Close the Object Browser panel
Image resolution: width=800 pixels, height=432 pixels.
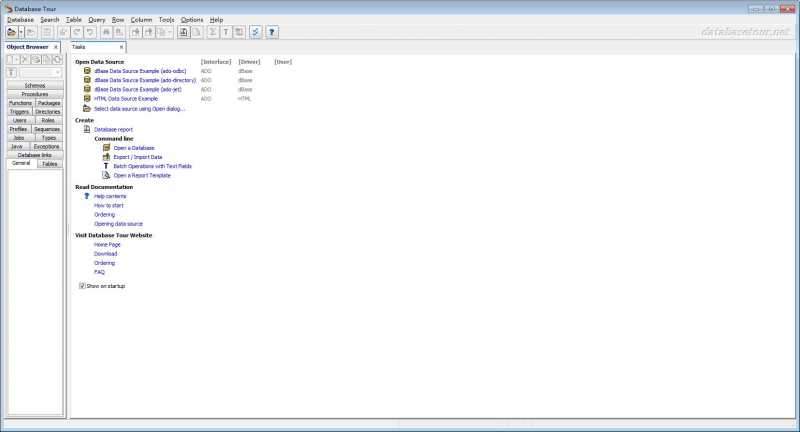56,47
